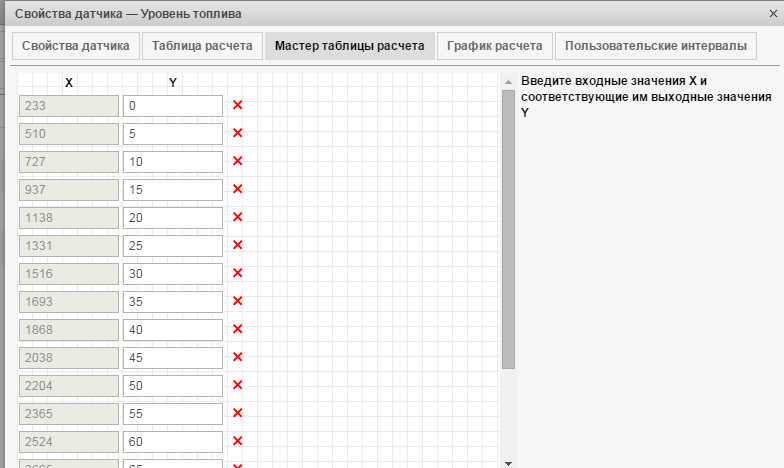Click the Y field containing 25

coord(172,245)
